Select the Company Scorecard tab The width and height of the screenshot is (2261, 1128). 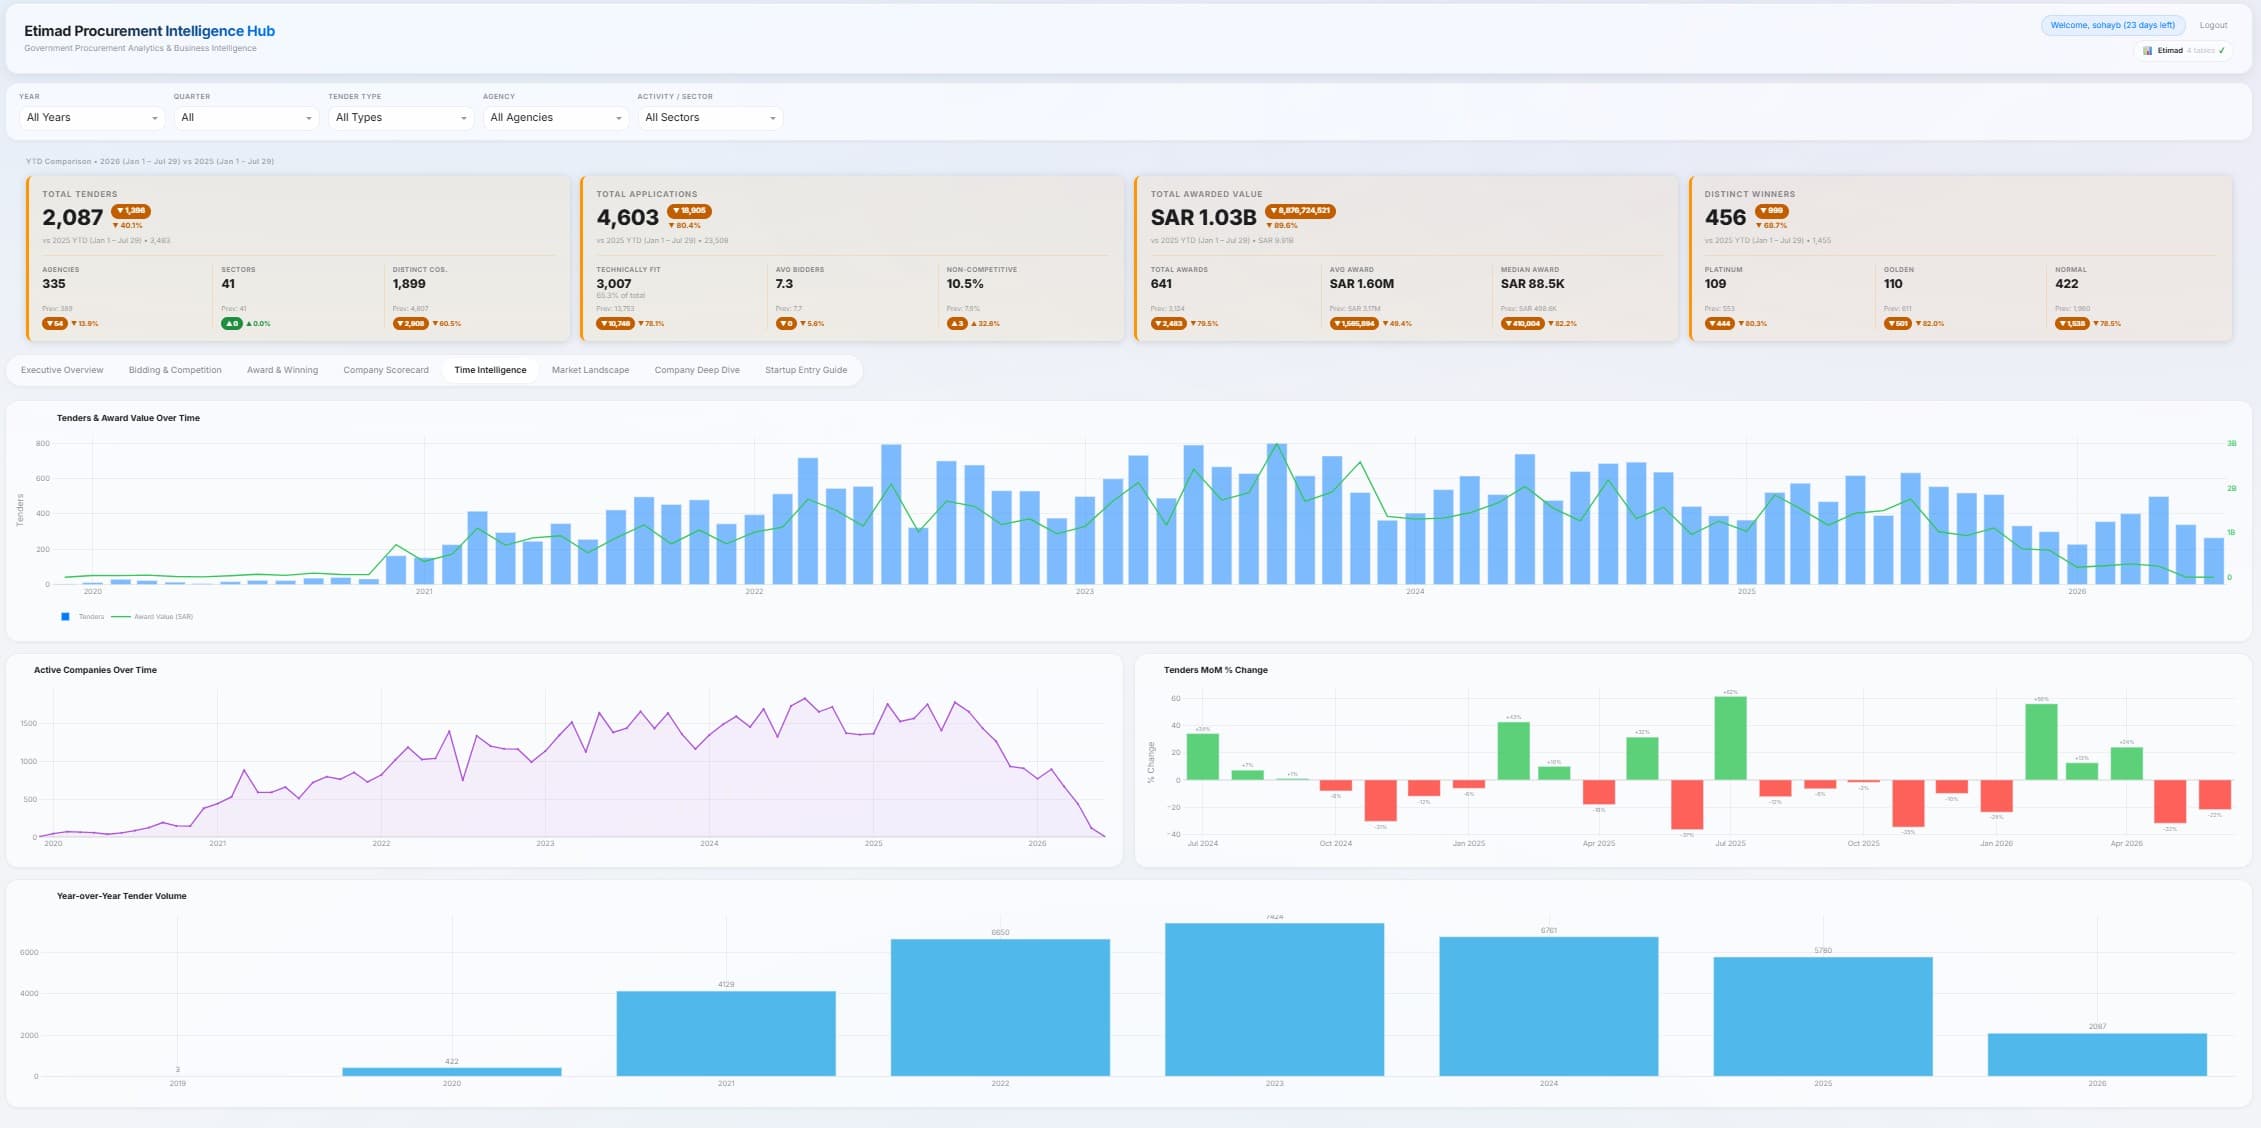click(386, 370)
